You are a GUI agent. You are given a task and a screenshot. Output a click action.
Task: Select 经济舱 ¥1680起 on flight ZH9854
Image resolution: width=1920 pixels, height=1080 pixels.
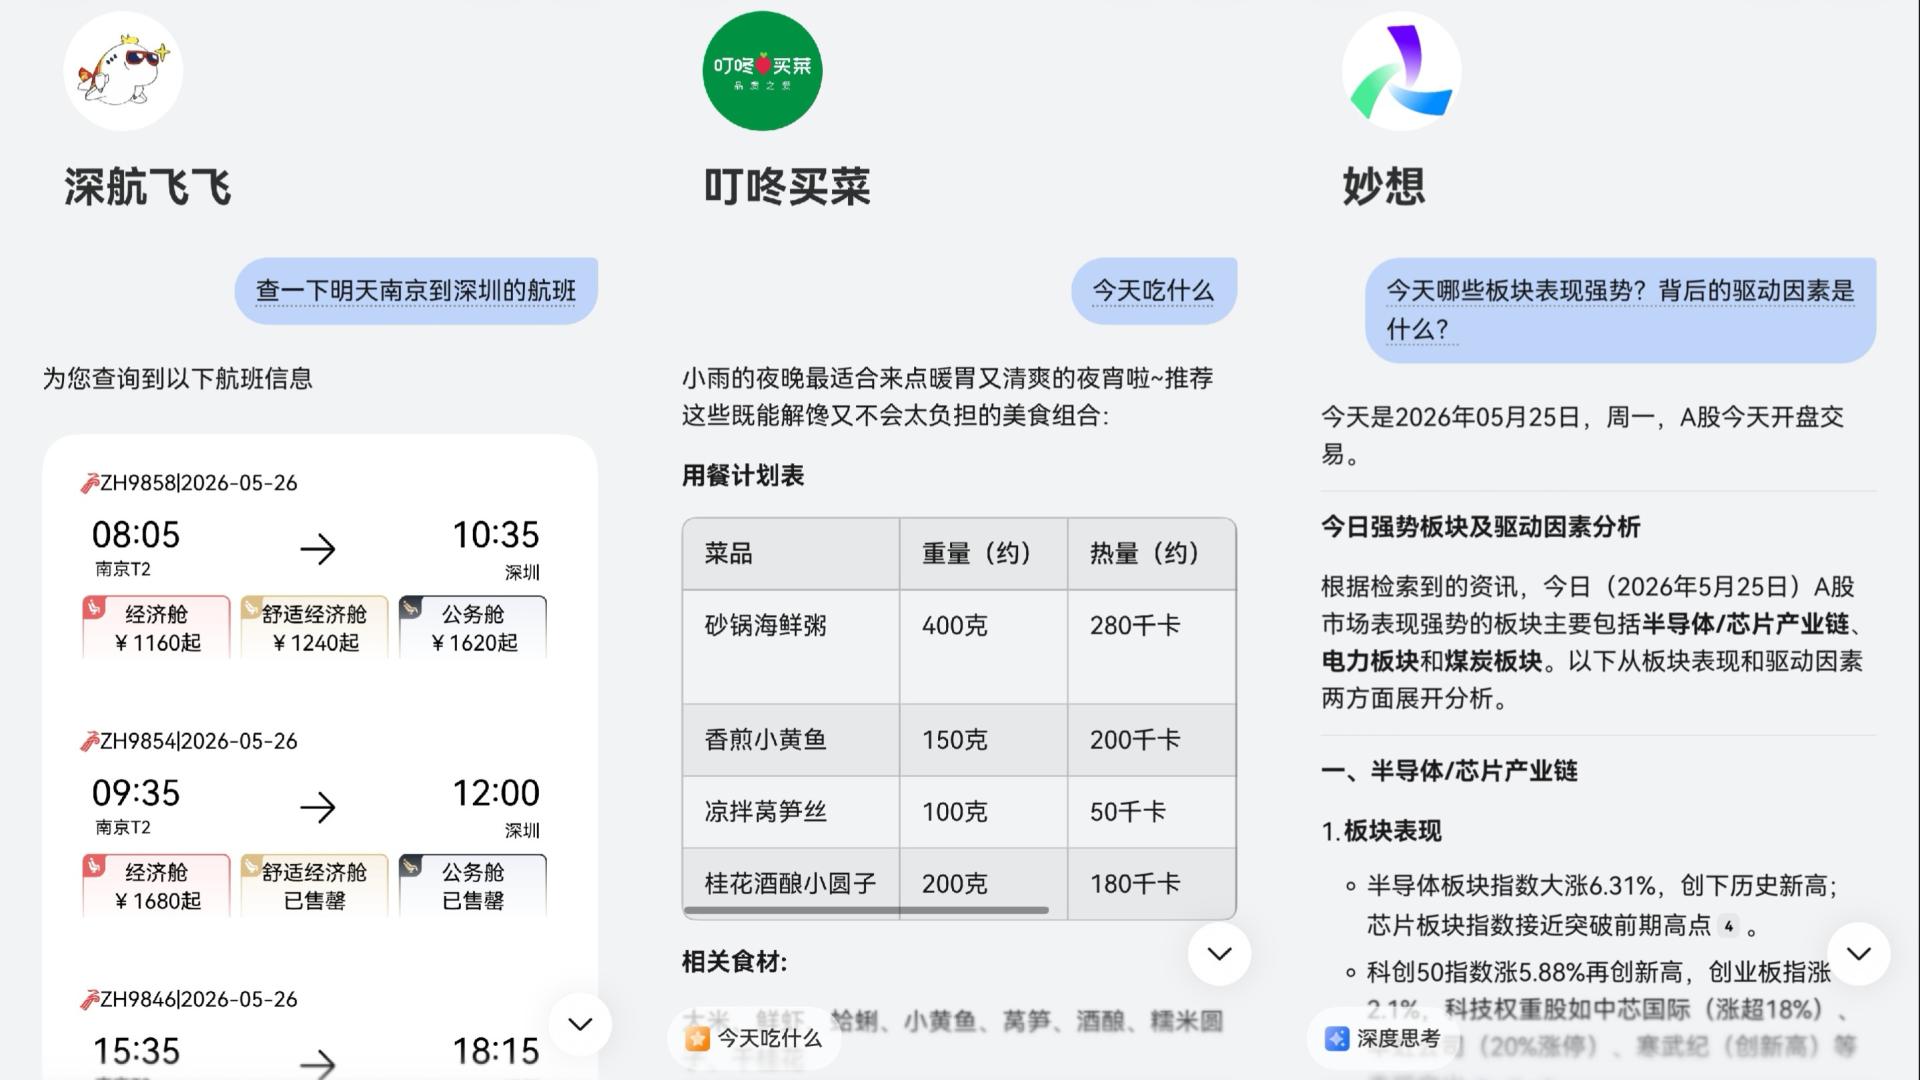pyautogui.click(x=156, y=885)
